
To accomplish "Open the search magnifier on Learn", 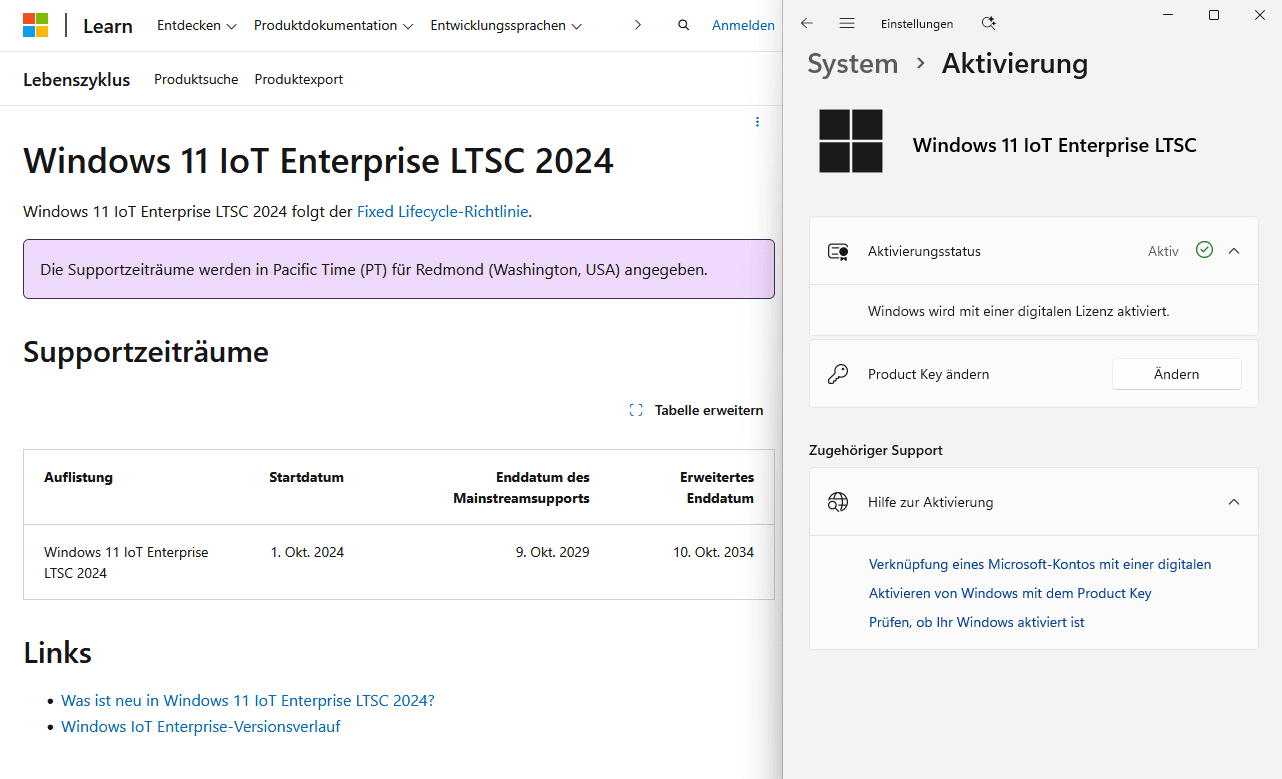I will 683,25.
